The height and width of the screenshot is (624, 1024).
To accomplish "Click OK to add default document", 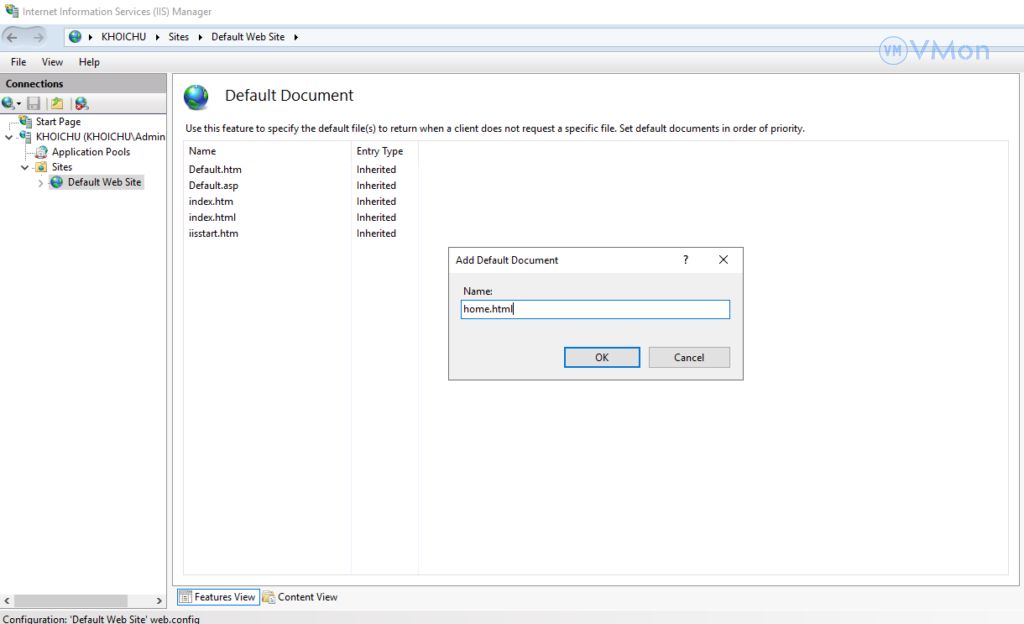I will tap(601, 357).
